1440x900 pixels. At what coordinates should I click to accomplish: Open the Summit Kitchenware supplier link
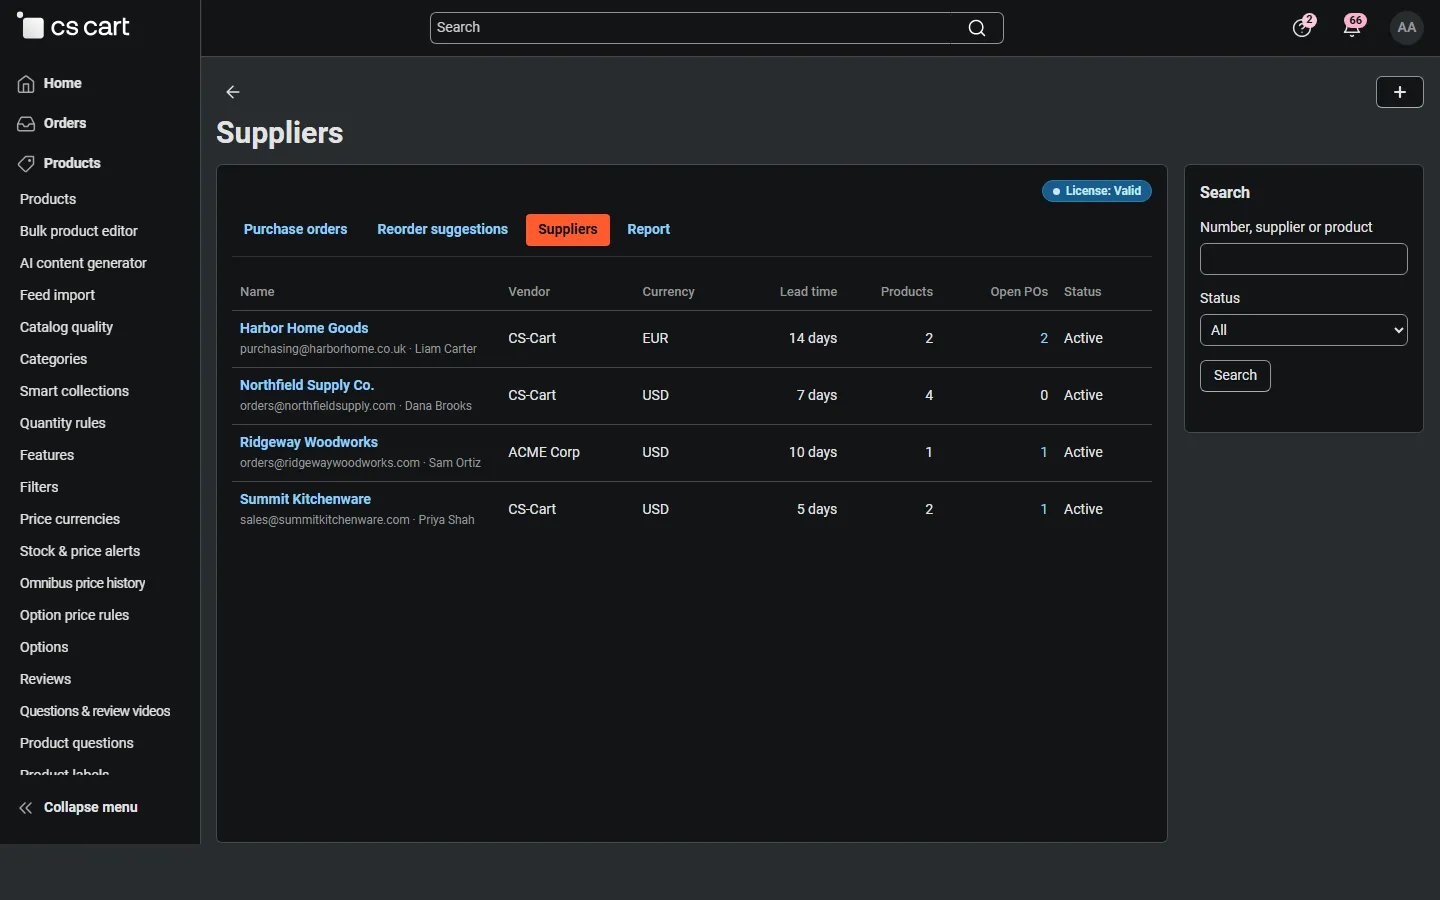point(305,499)
